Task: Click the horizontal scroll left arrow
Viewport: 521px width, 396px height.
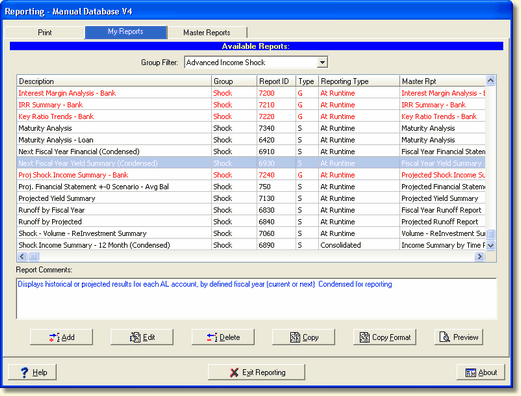Action: (22, 256)
